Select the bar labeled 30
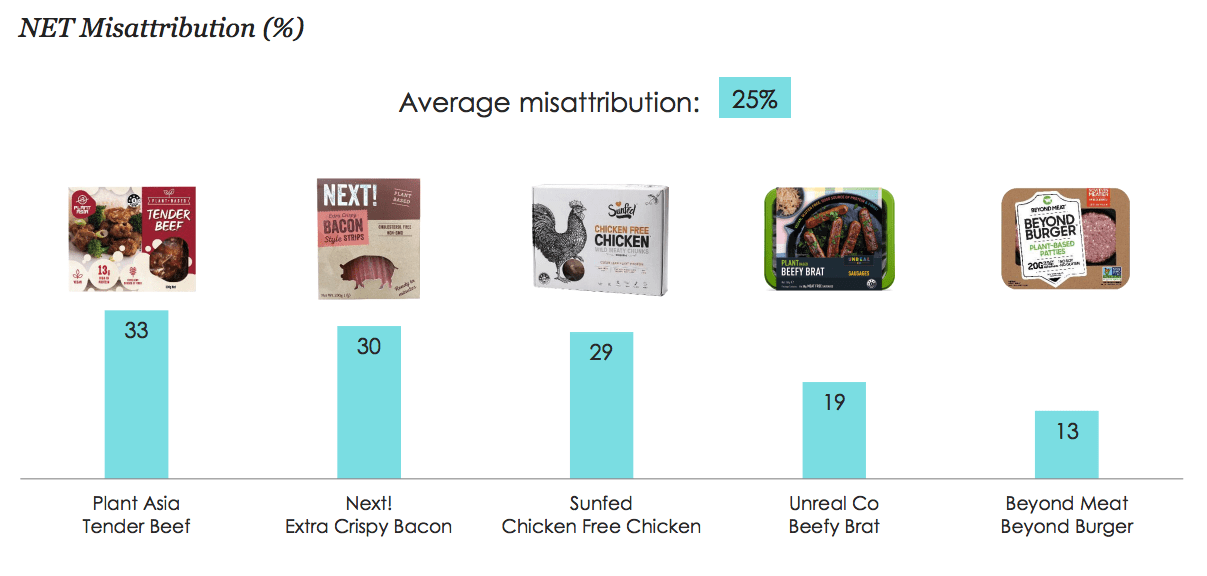The image size is (1207, 576). (369, 402)
